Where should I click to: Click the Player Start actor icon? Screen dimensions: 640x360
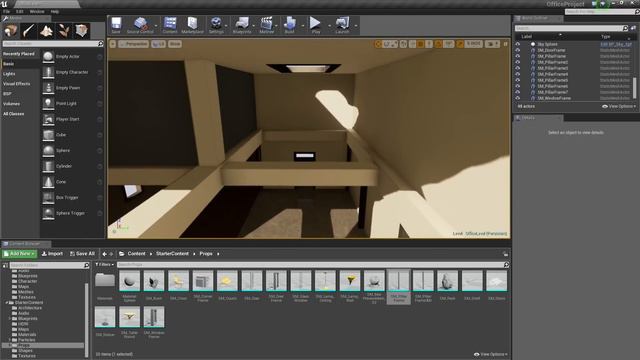click(48, 119)
